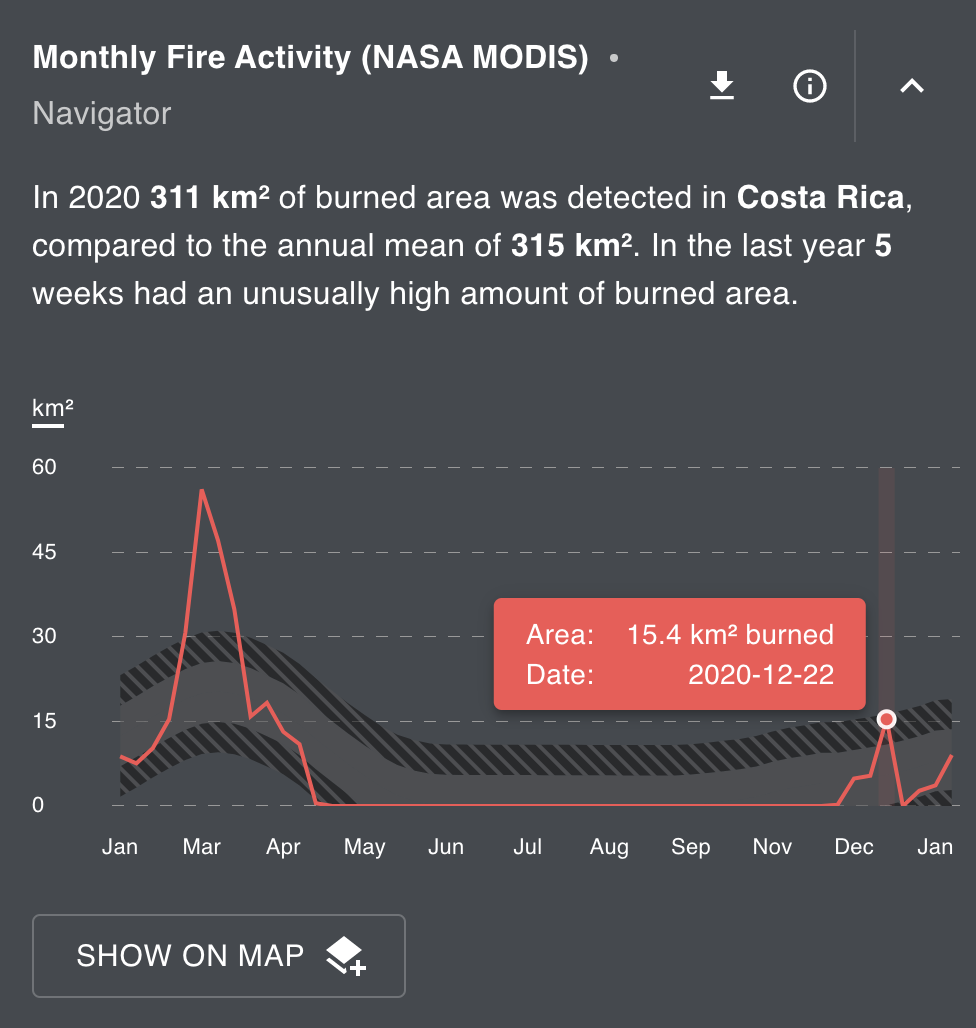The height and width of the screenshot is (1028, 976).
Task: Click the small dot beside the widget title
Action: click(614, 58)
